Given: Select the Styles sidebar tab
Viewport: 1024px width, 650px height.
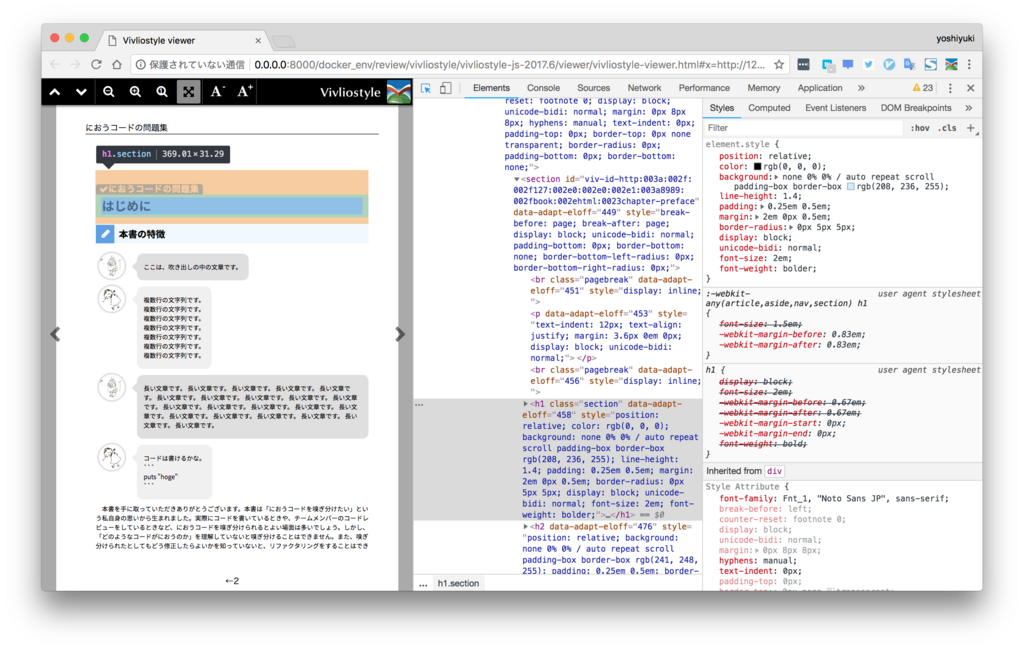Looking at the screenshot, I should click(x=722, y=108).
